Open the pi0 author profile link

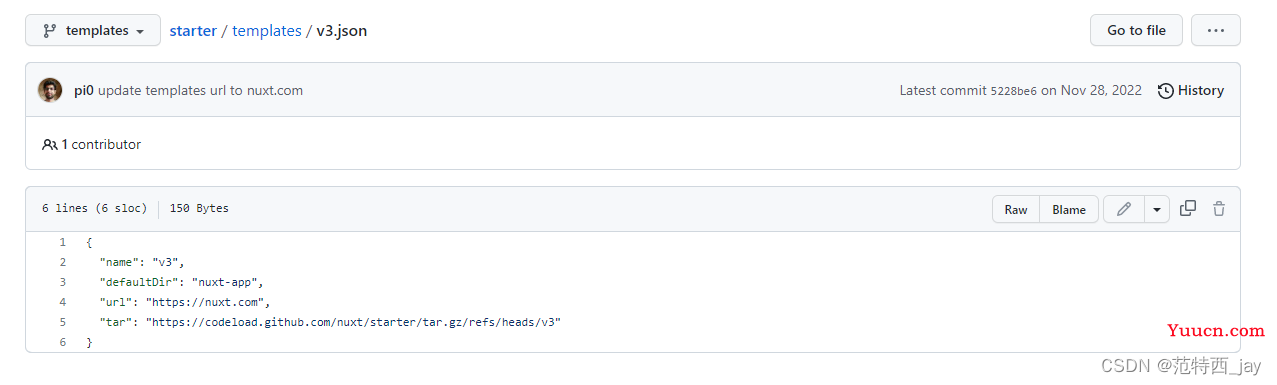tap(84, 90)
